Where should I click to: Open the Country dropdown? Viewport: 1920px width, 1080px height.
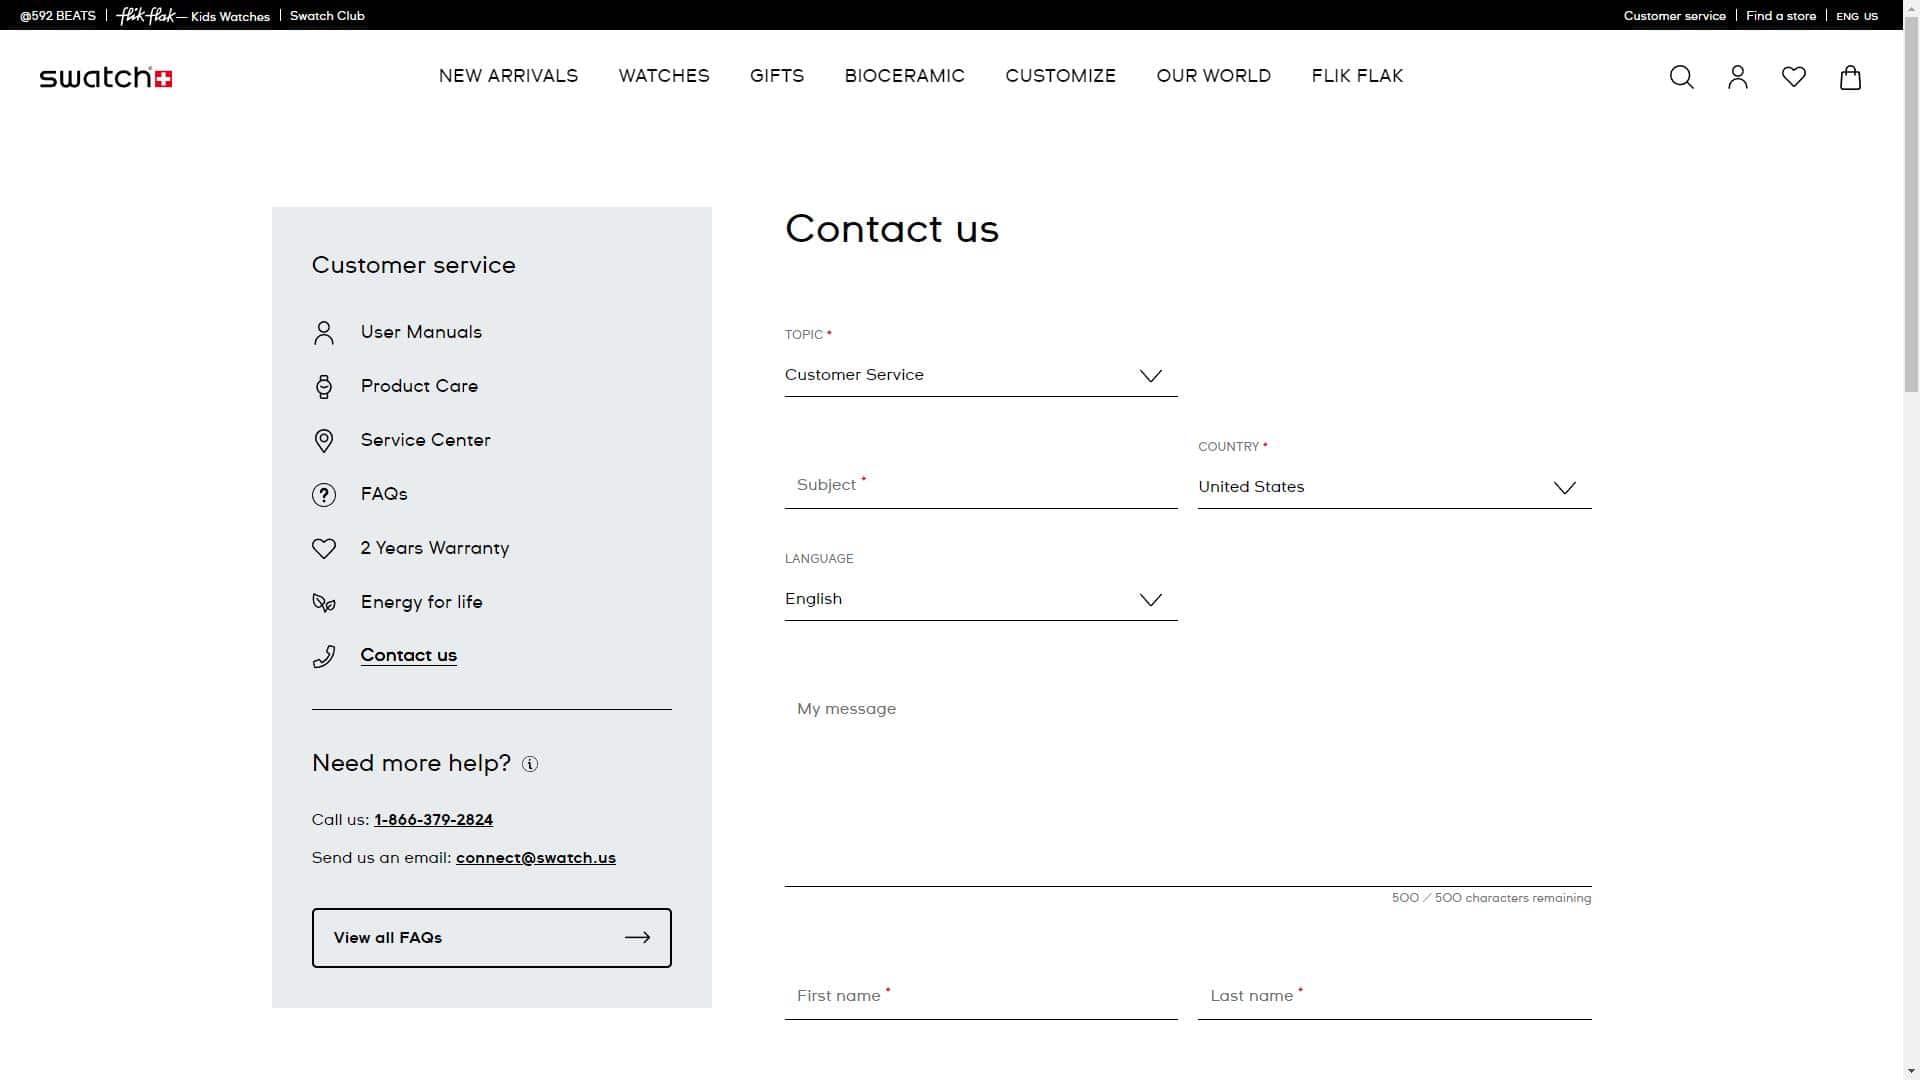[x=1394, y=487]
